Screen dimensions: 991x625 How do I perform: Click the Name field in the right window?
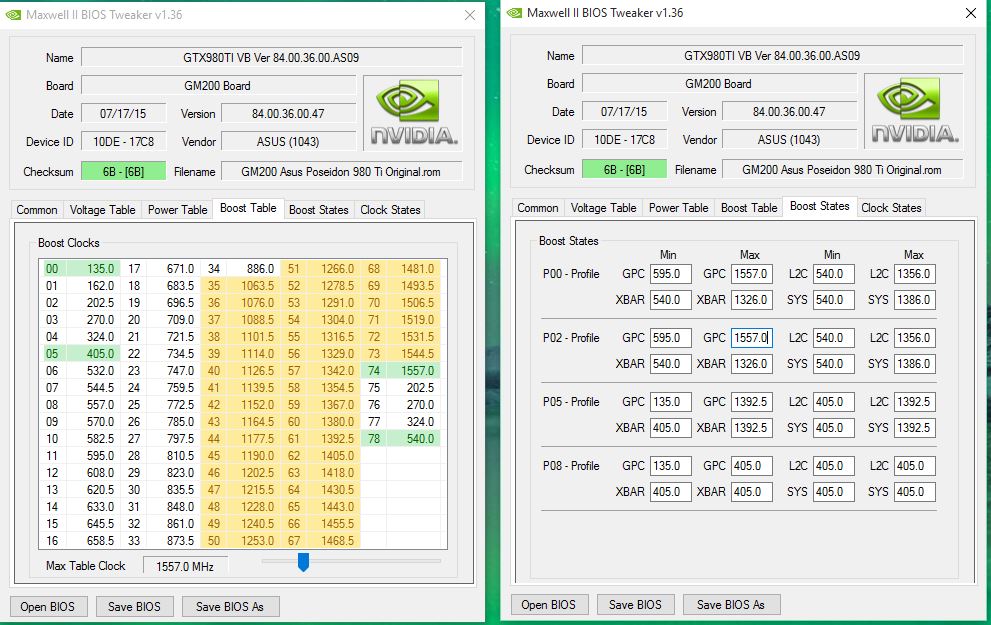[772, 56]
